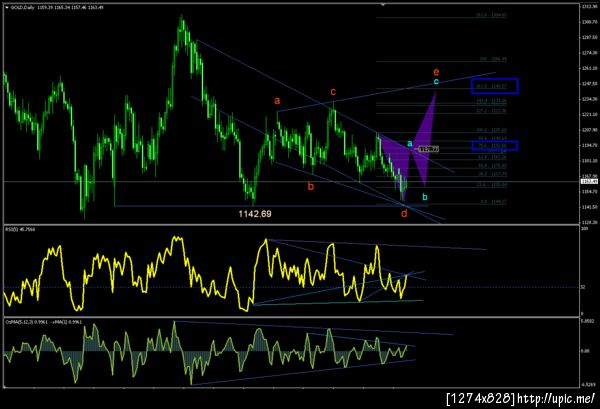Open the upic.me link
600x409 pixels.
click(x=556, y=399)
